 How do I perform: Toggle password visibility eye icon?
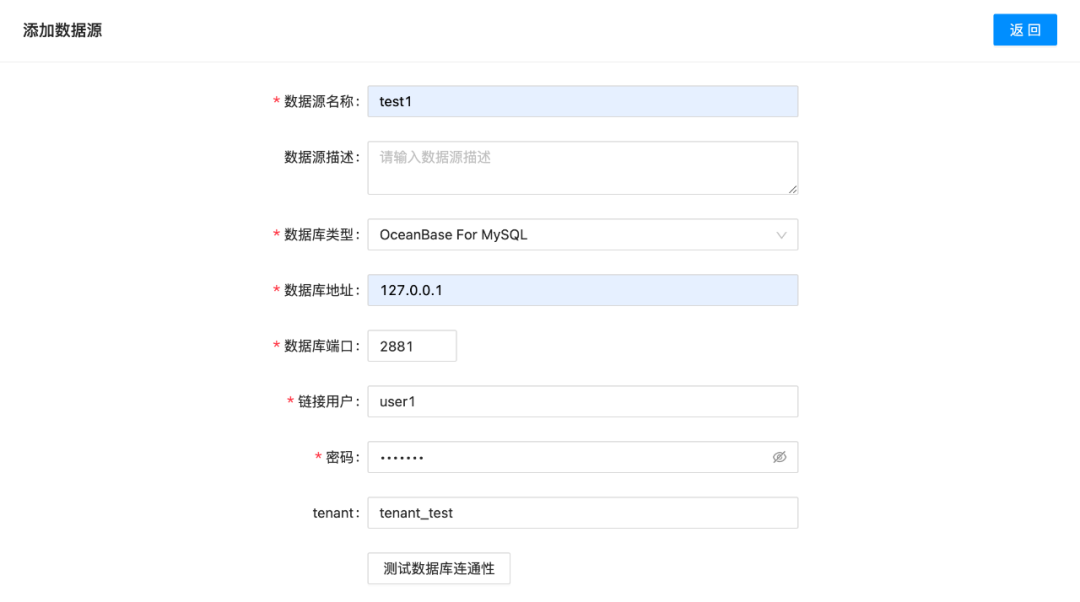coord(779,457)
